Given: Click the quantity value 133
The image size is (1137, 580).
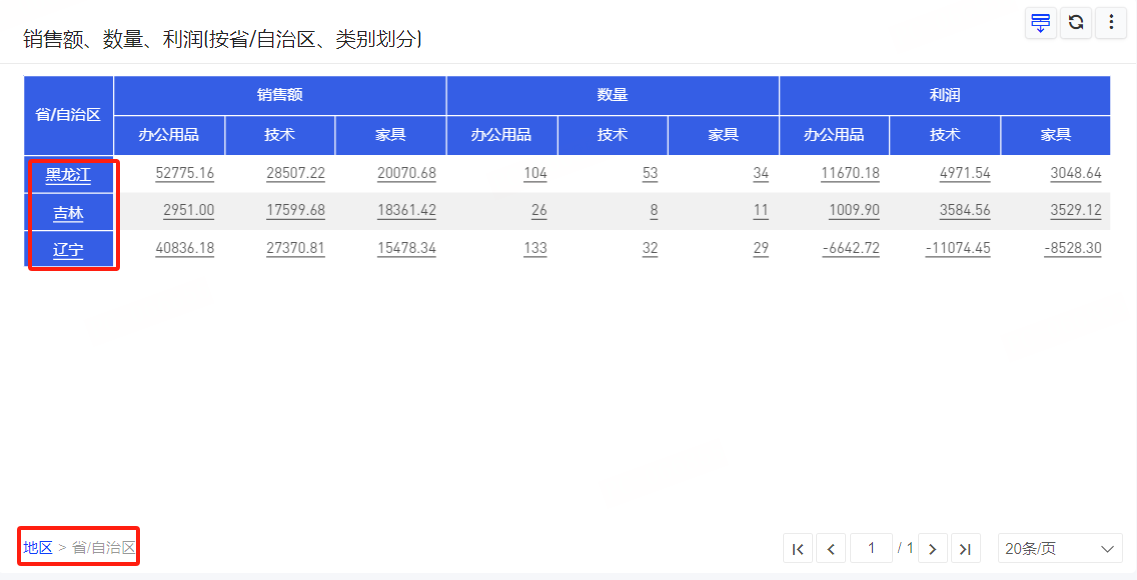Looking at the screenshot, I should coord(535,248).
